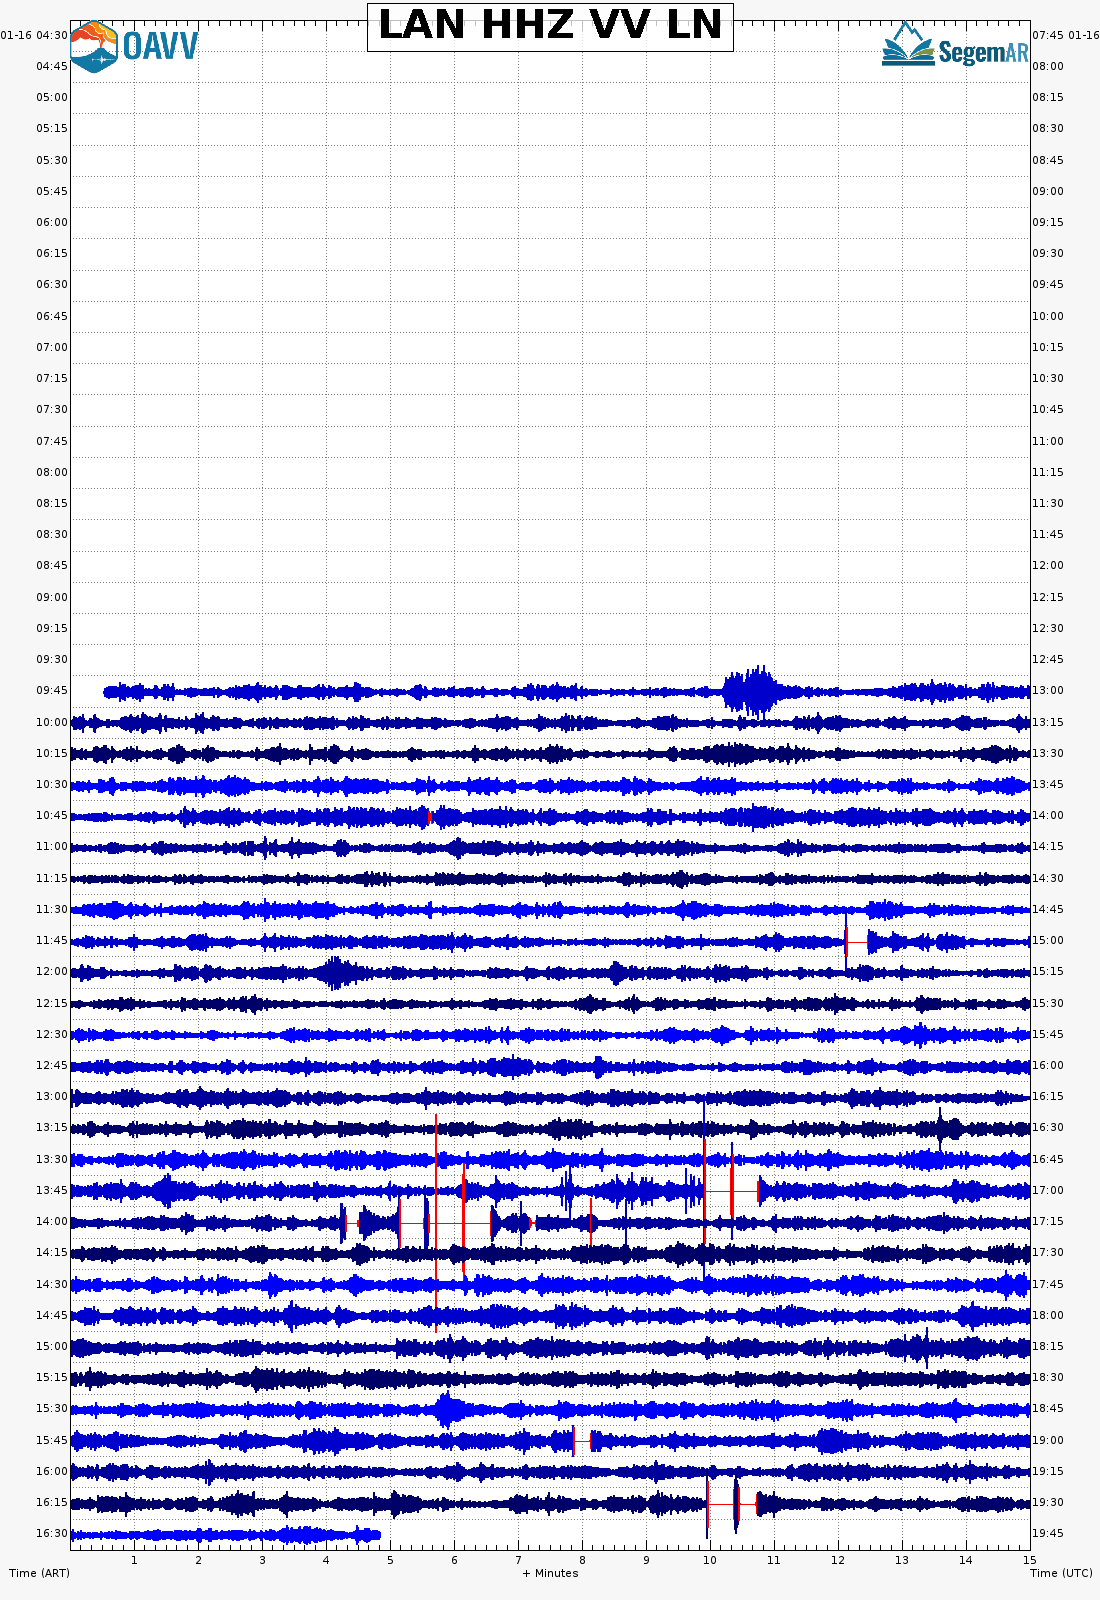Click the seismic burst on 15:30 trace
Image resolution: width=1100 pixels, height=1600 pixels.
[446, 1409]
